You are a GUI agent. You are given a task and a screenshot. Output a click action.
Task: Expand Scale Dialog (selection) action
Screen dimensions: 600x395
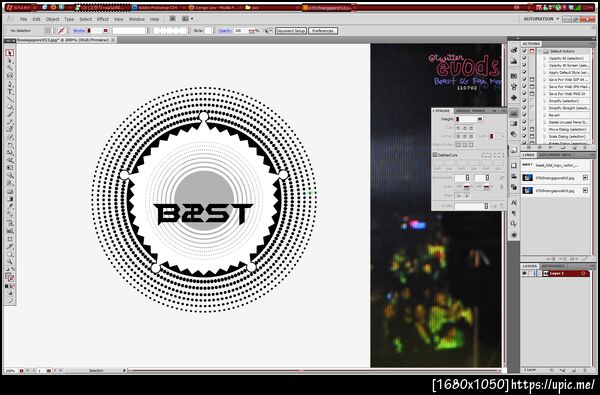[x=545, y=137]
